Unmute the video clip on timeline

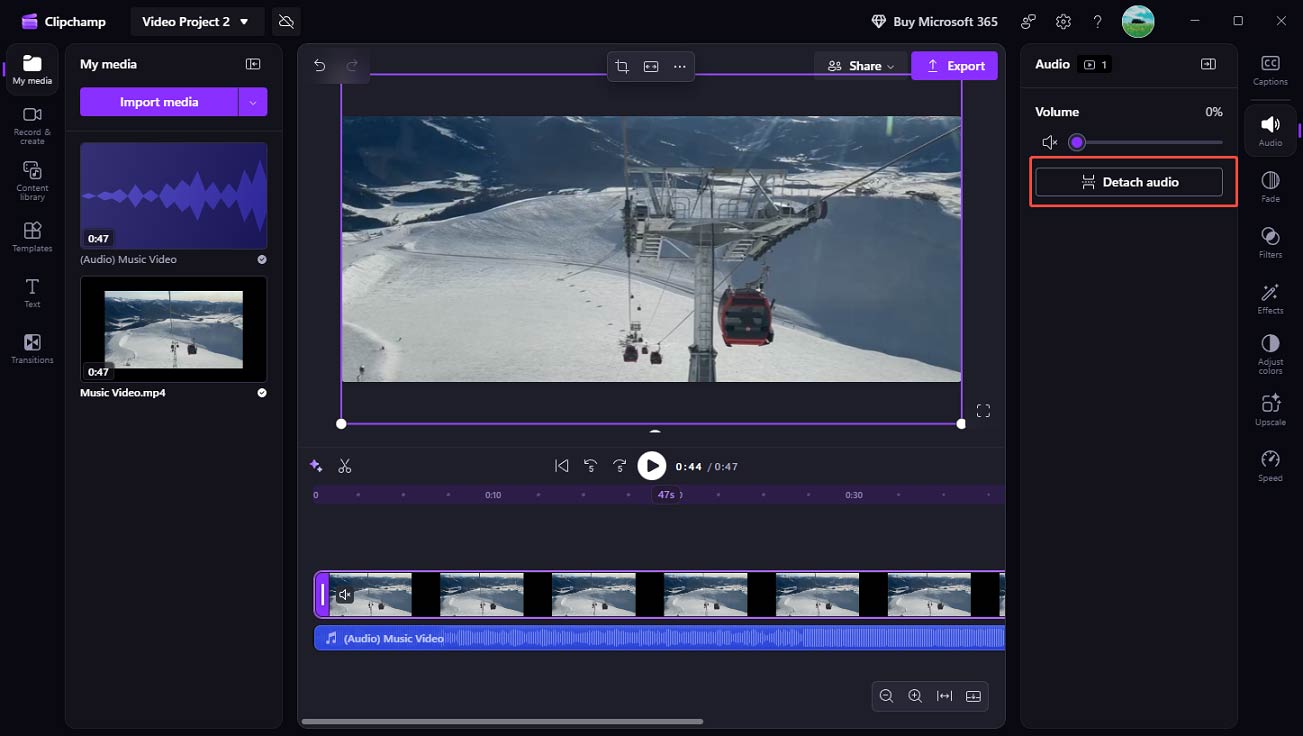click(x=345, y=595)
